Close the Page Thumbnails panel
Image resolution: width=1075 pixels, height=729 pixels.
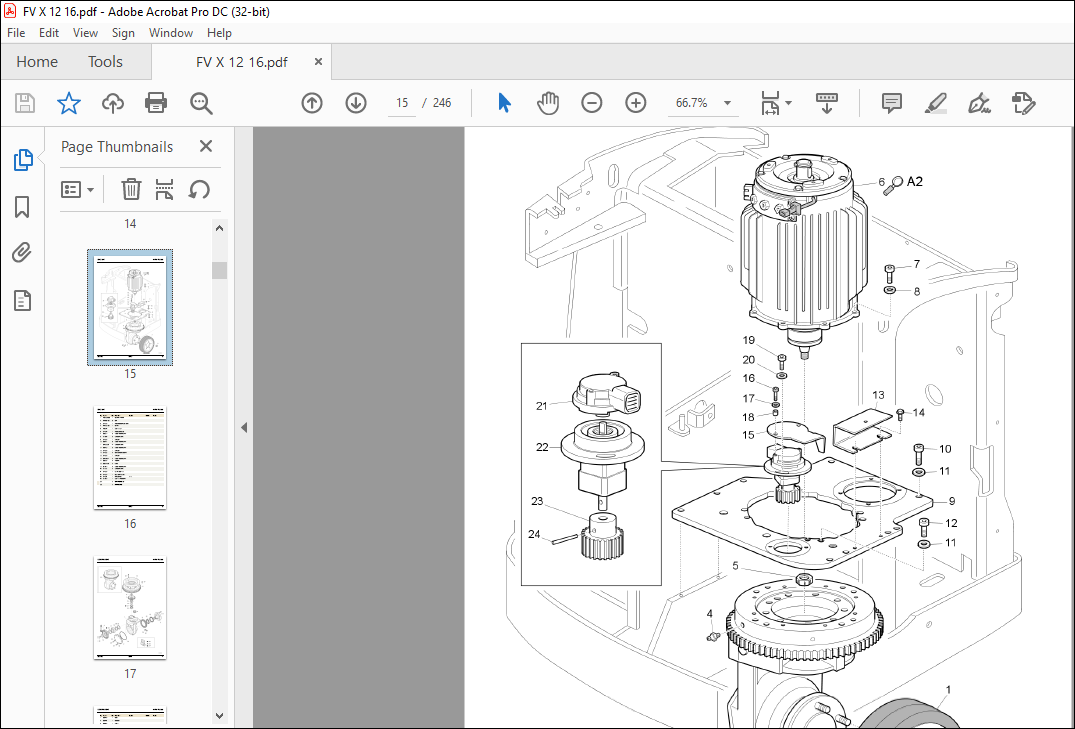[x=206, y=146]
